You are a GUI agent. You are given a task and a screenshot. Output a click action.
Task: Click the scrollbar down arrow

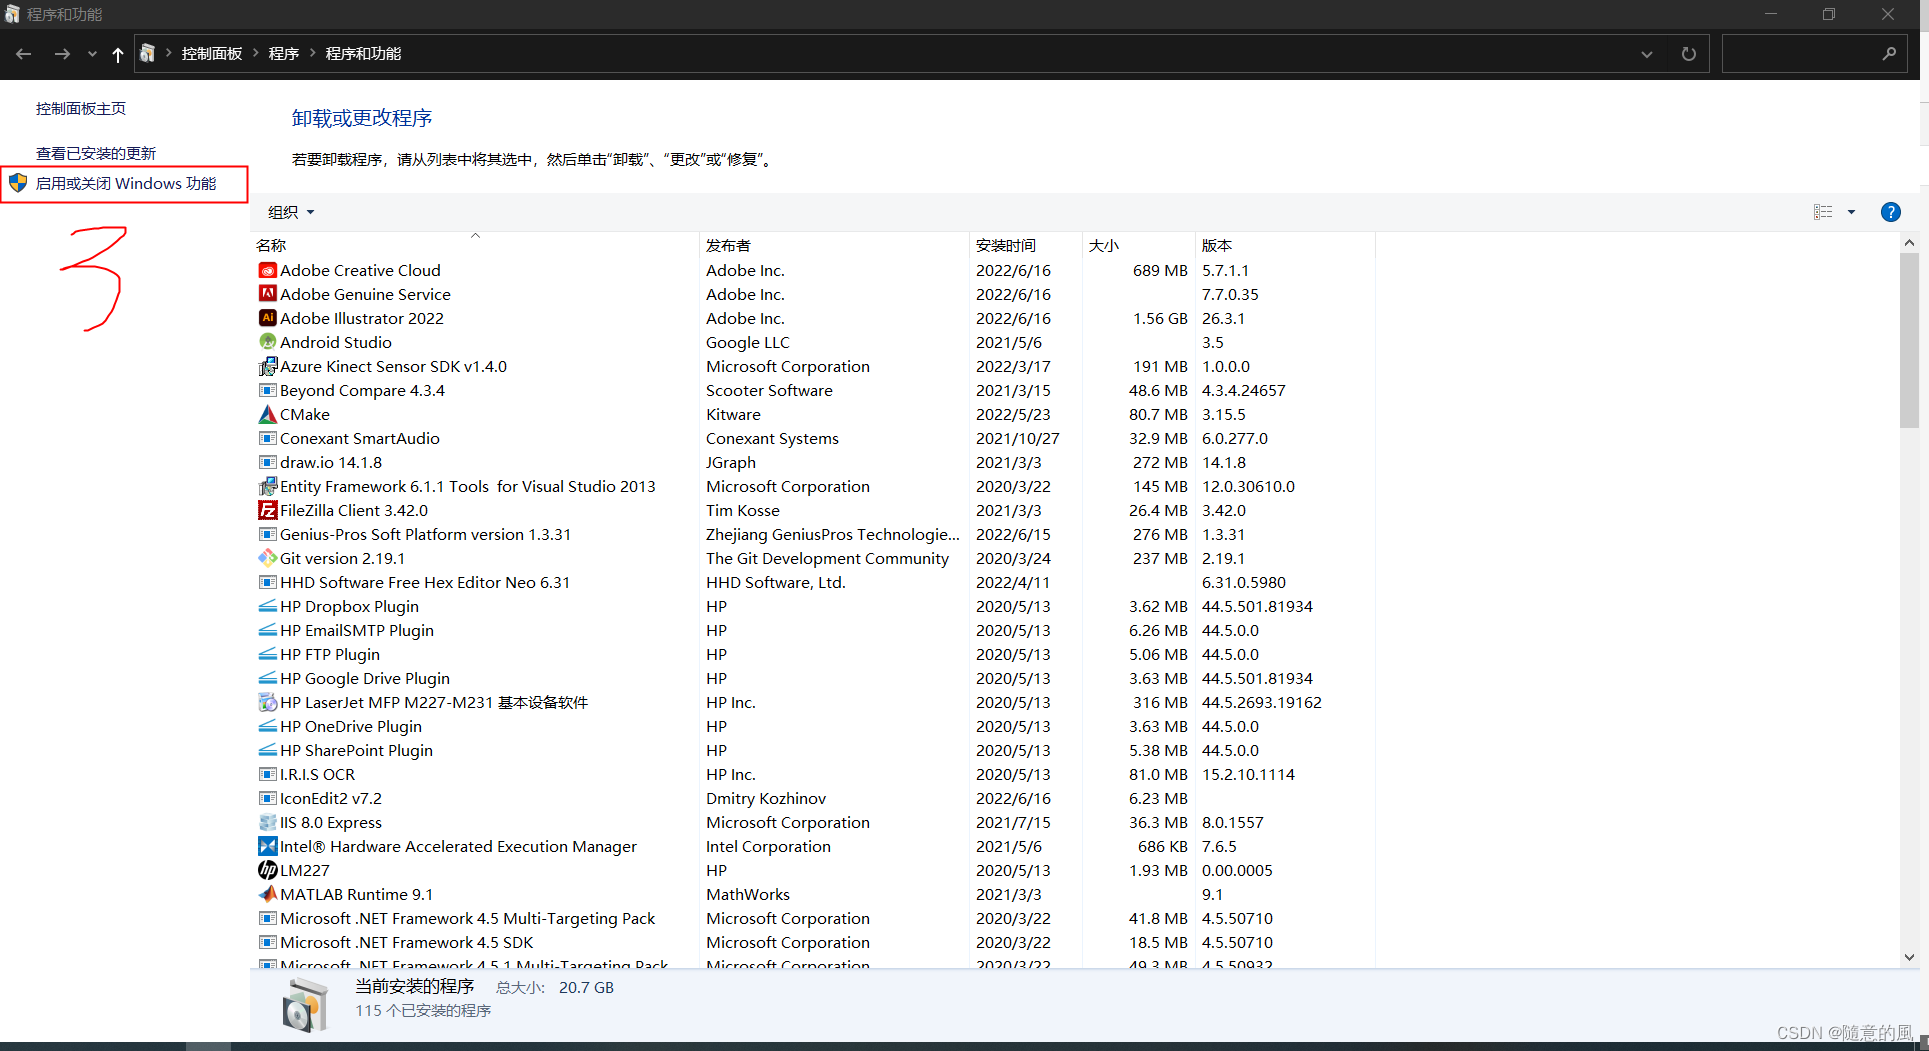tap(1909, 957)
